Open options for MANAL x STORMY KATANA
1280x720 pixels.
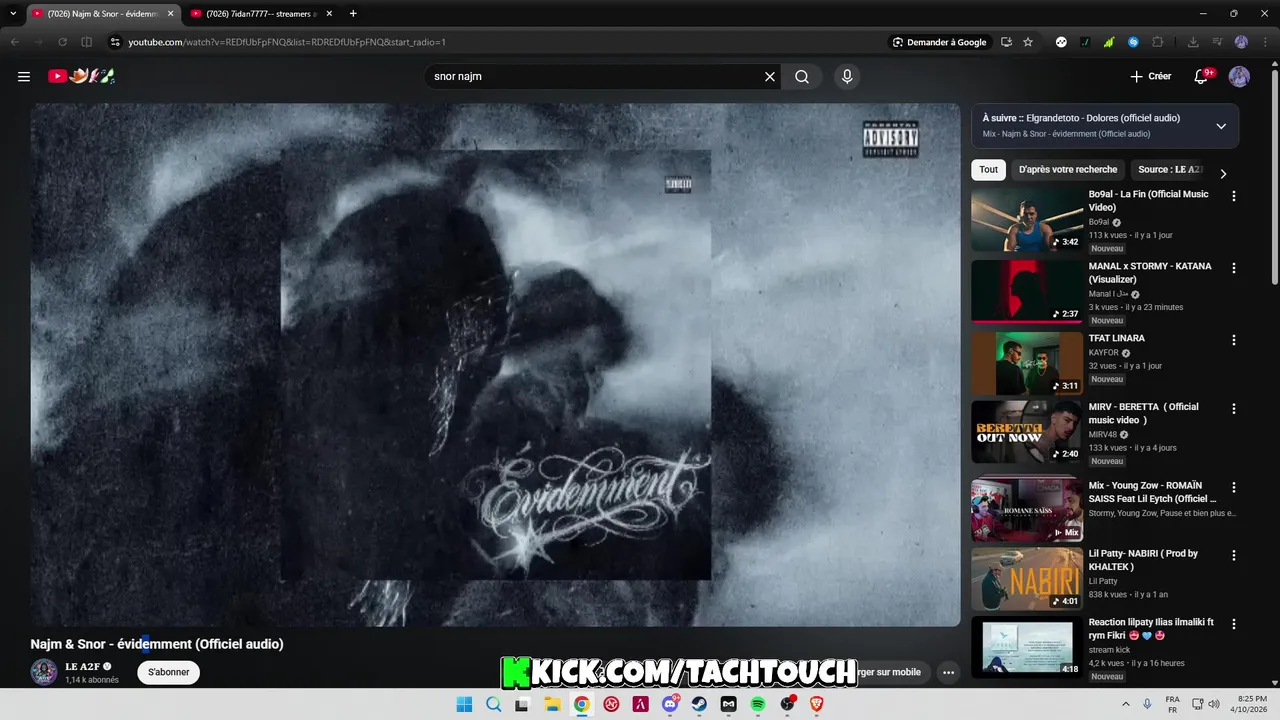[1233, 269]
